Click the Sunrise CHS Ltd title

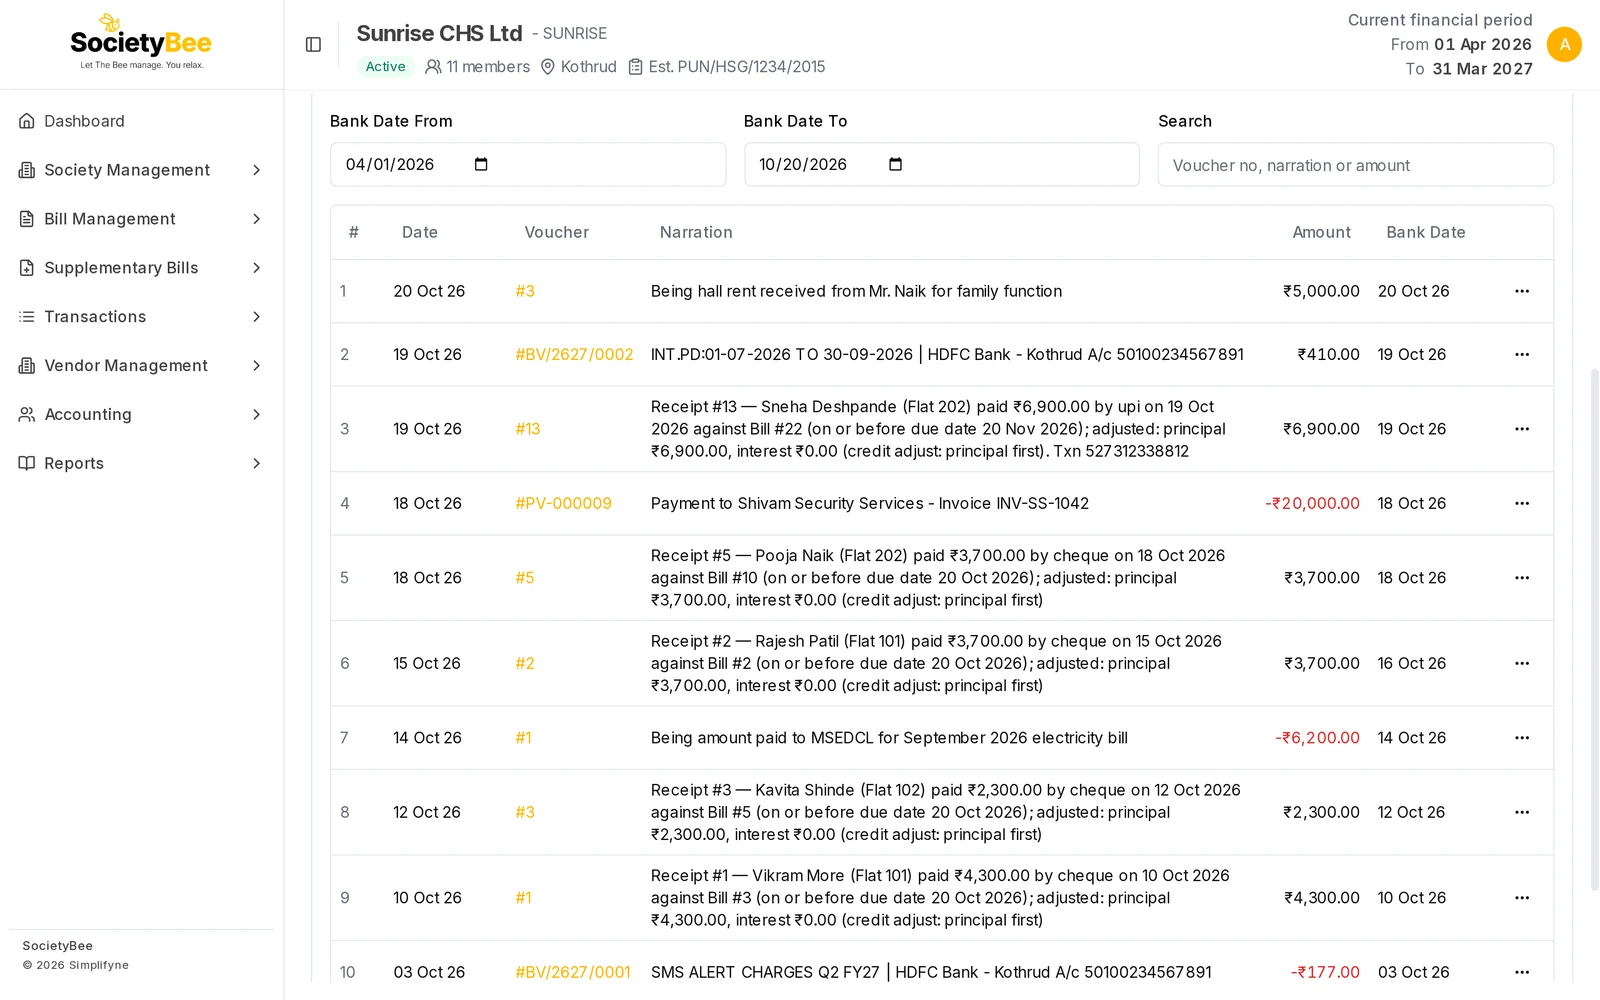439,33
